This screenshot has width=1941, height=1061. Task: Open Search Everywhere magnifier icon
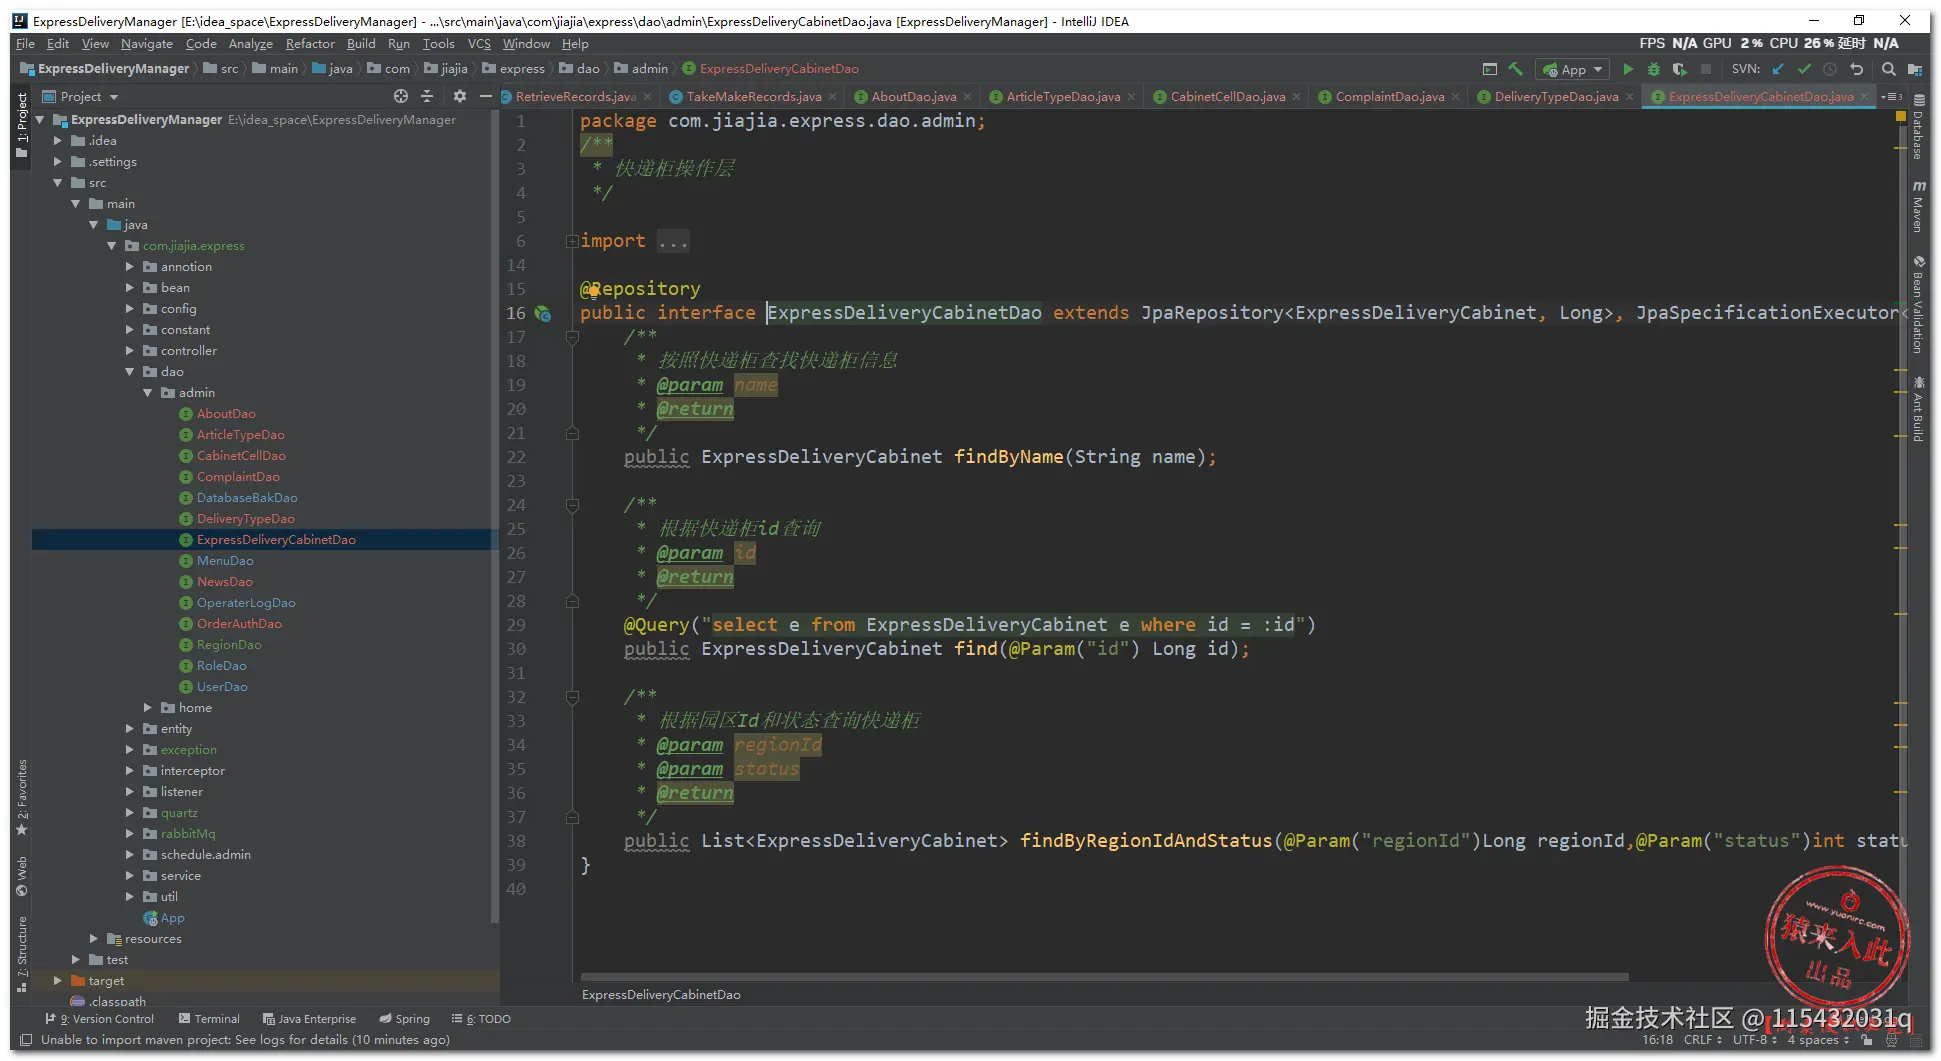click(x=1888, y=69)
